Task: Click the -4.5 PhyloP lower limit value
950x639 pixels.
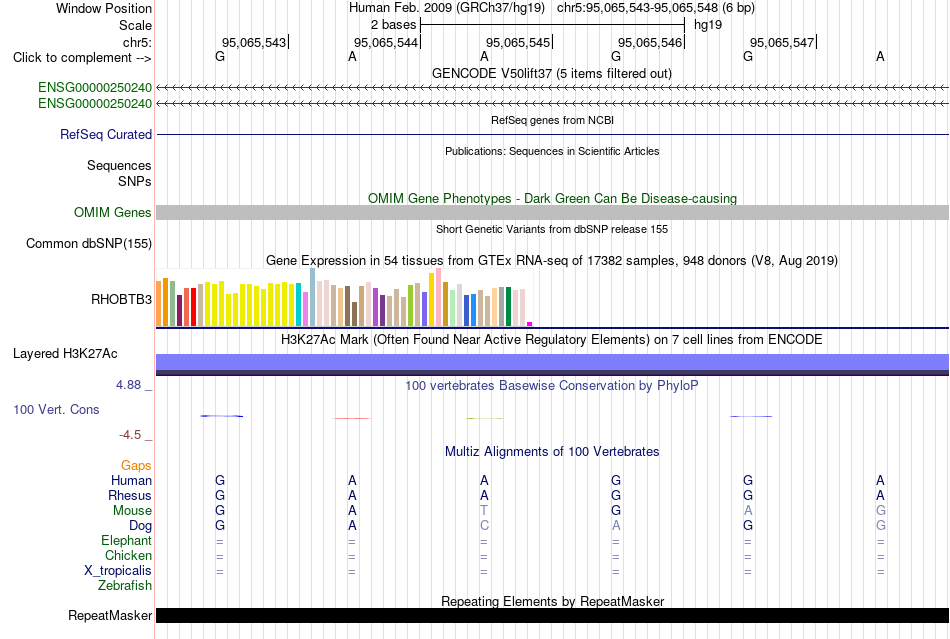Action: pyautogui.click(x=130, y=435)
